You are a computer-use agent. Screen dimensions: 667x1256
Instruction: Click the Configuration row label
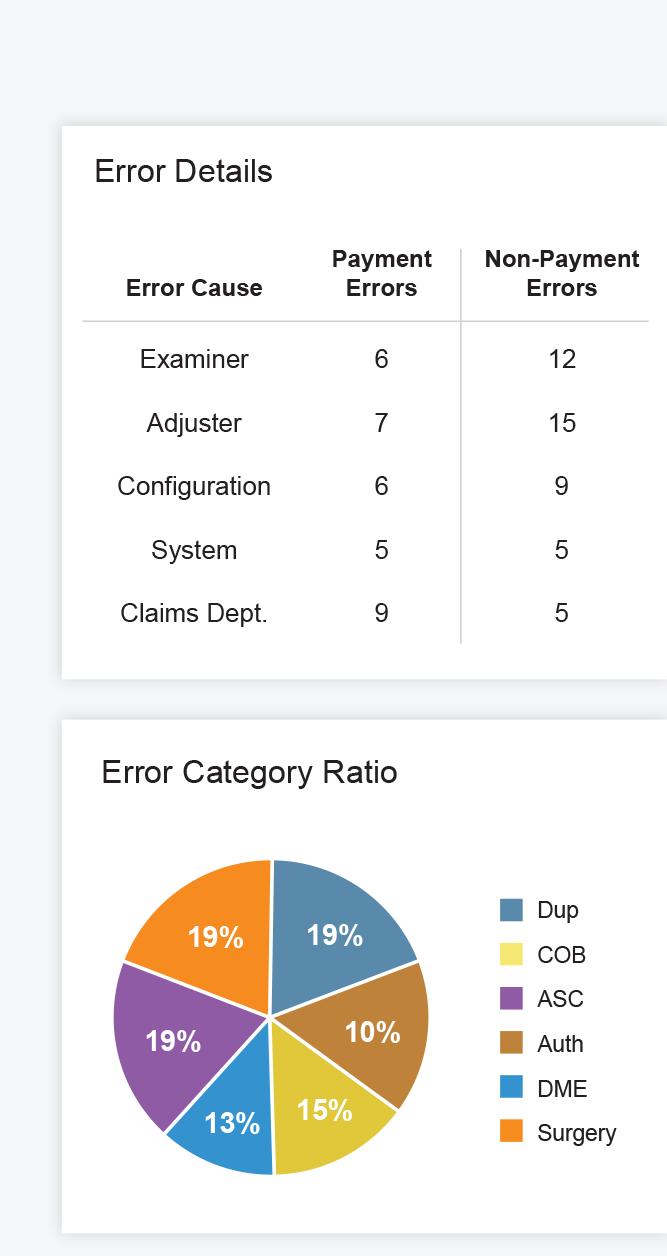point(194,486)
